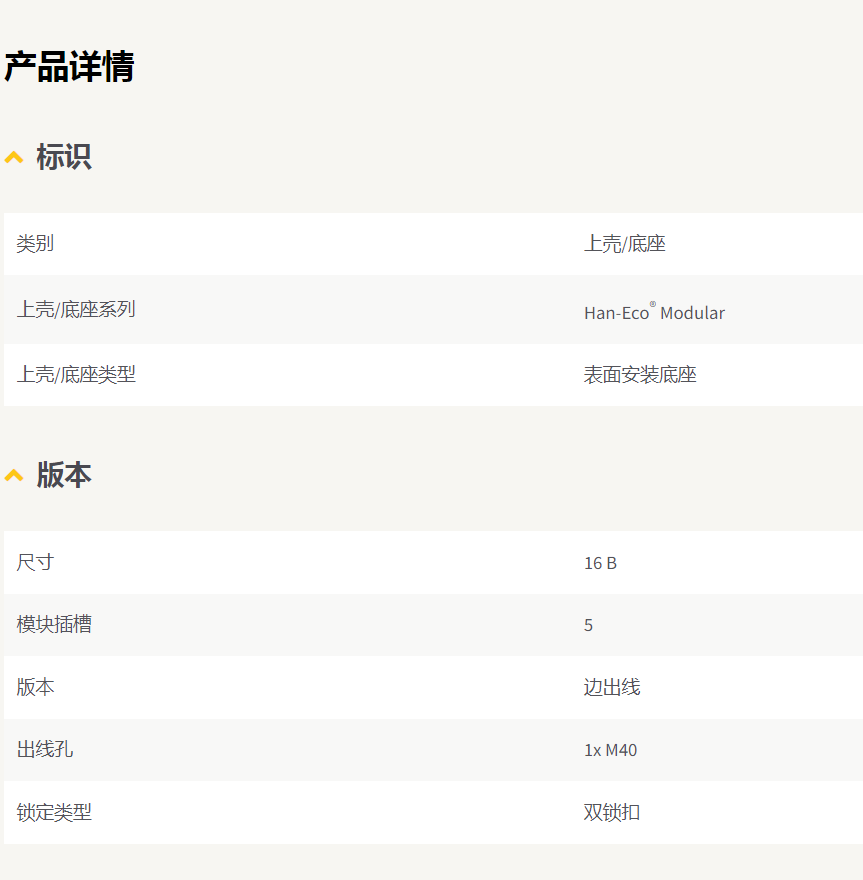The width and height of the screenshot is (863, 880).
Task: Select the 1x M40 value
Action: [610, 750]
